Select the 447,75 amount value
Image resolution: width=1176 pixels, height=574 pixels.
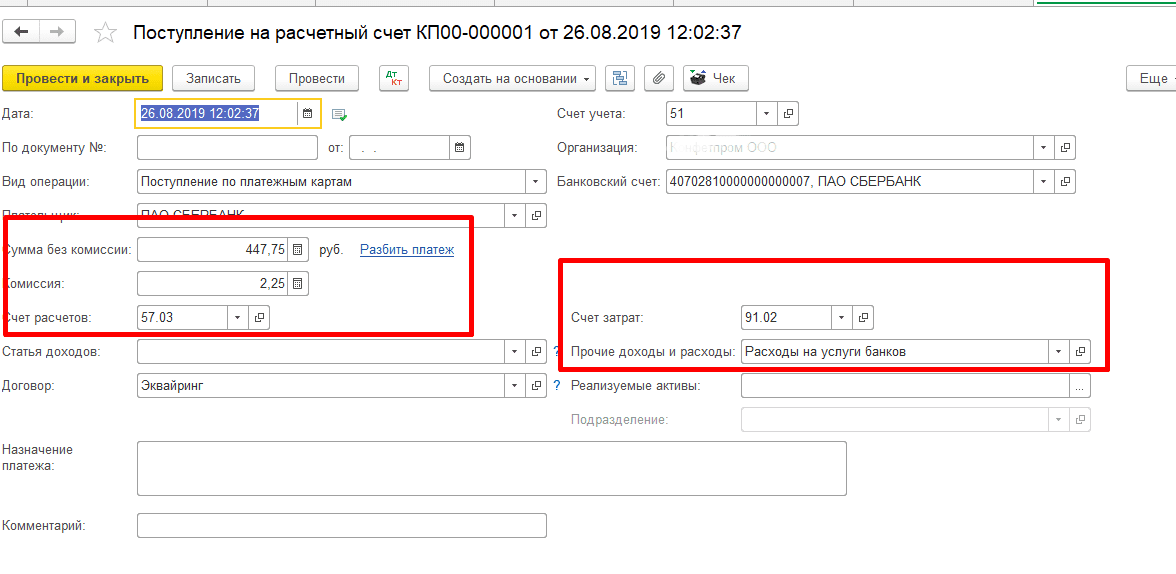click(x=266, y=250)
